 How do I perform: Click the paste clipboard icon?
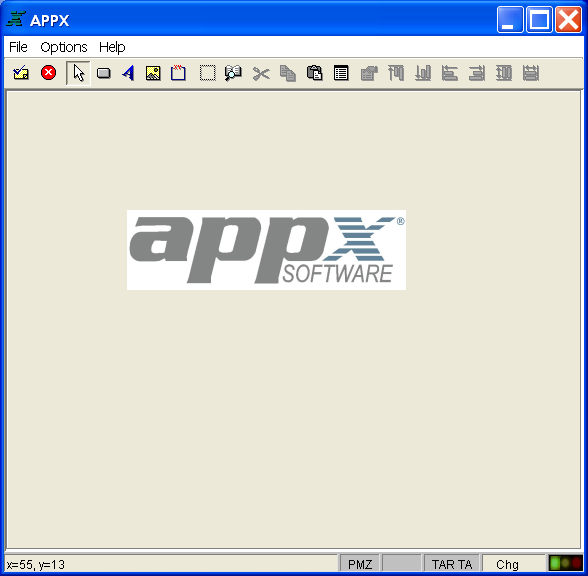tap(315, 73)
